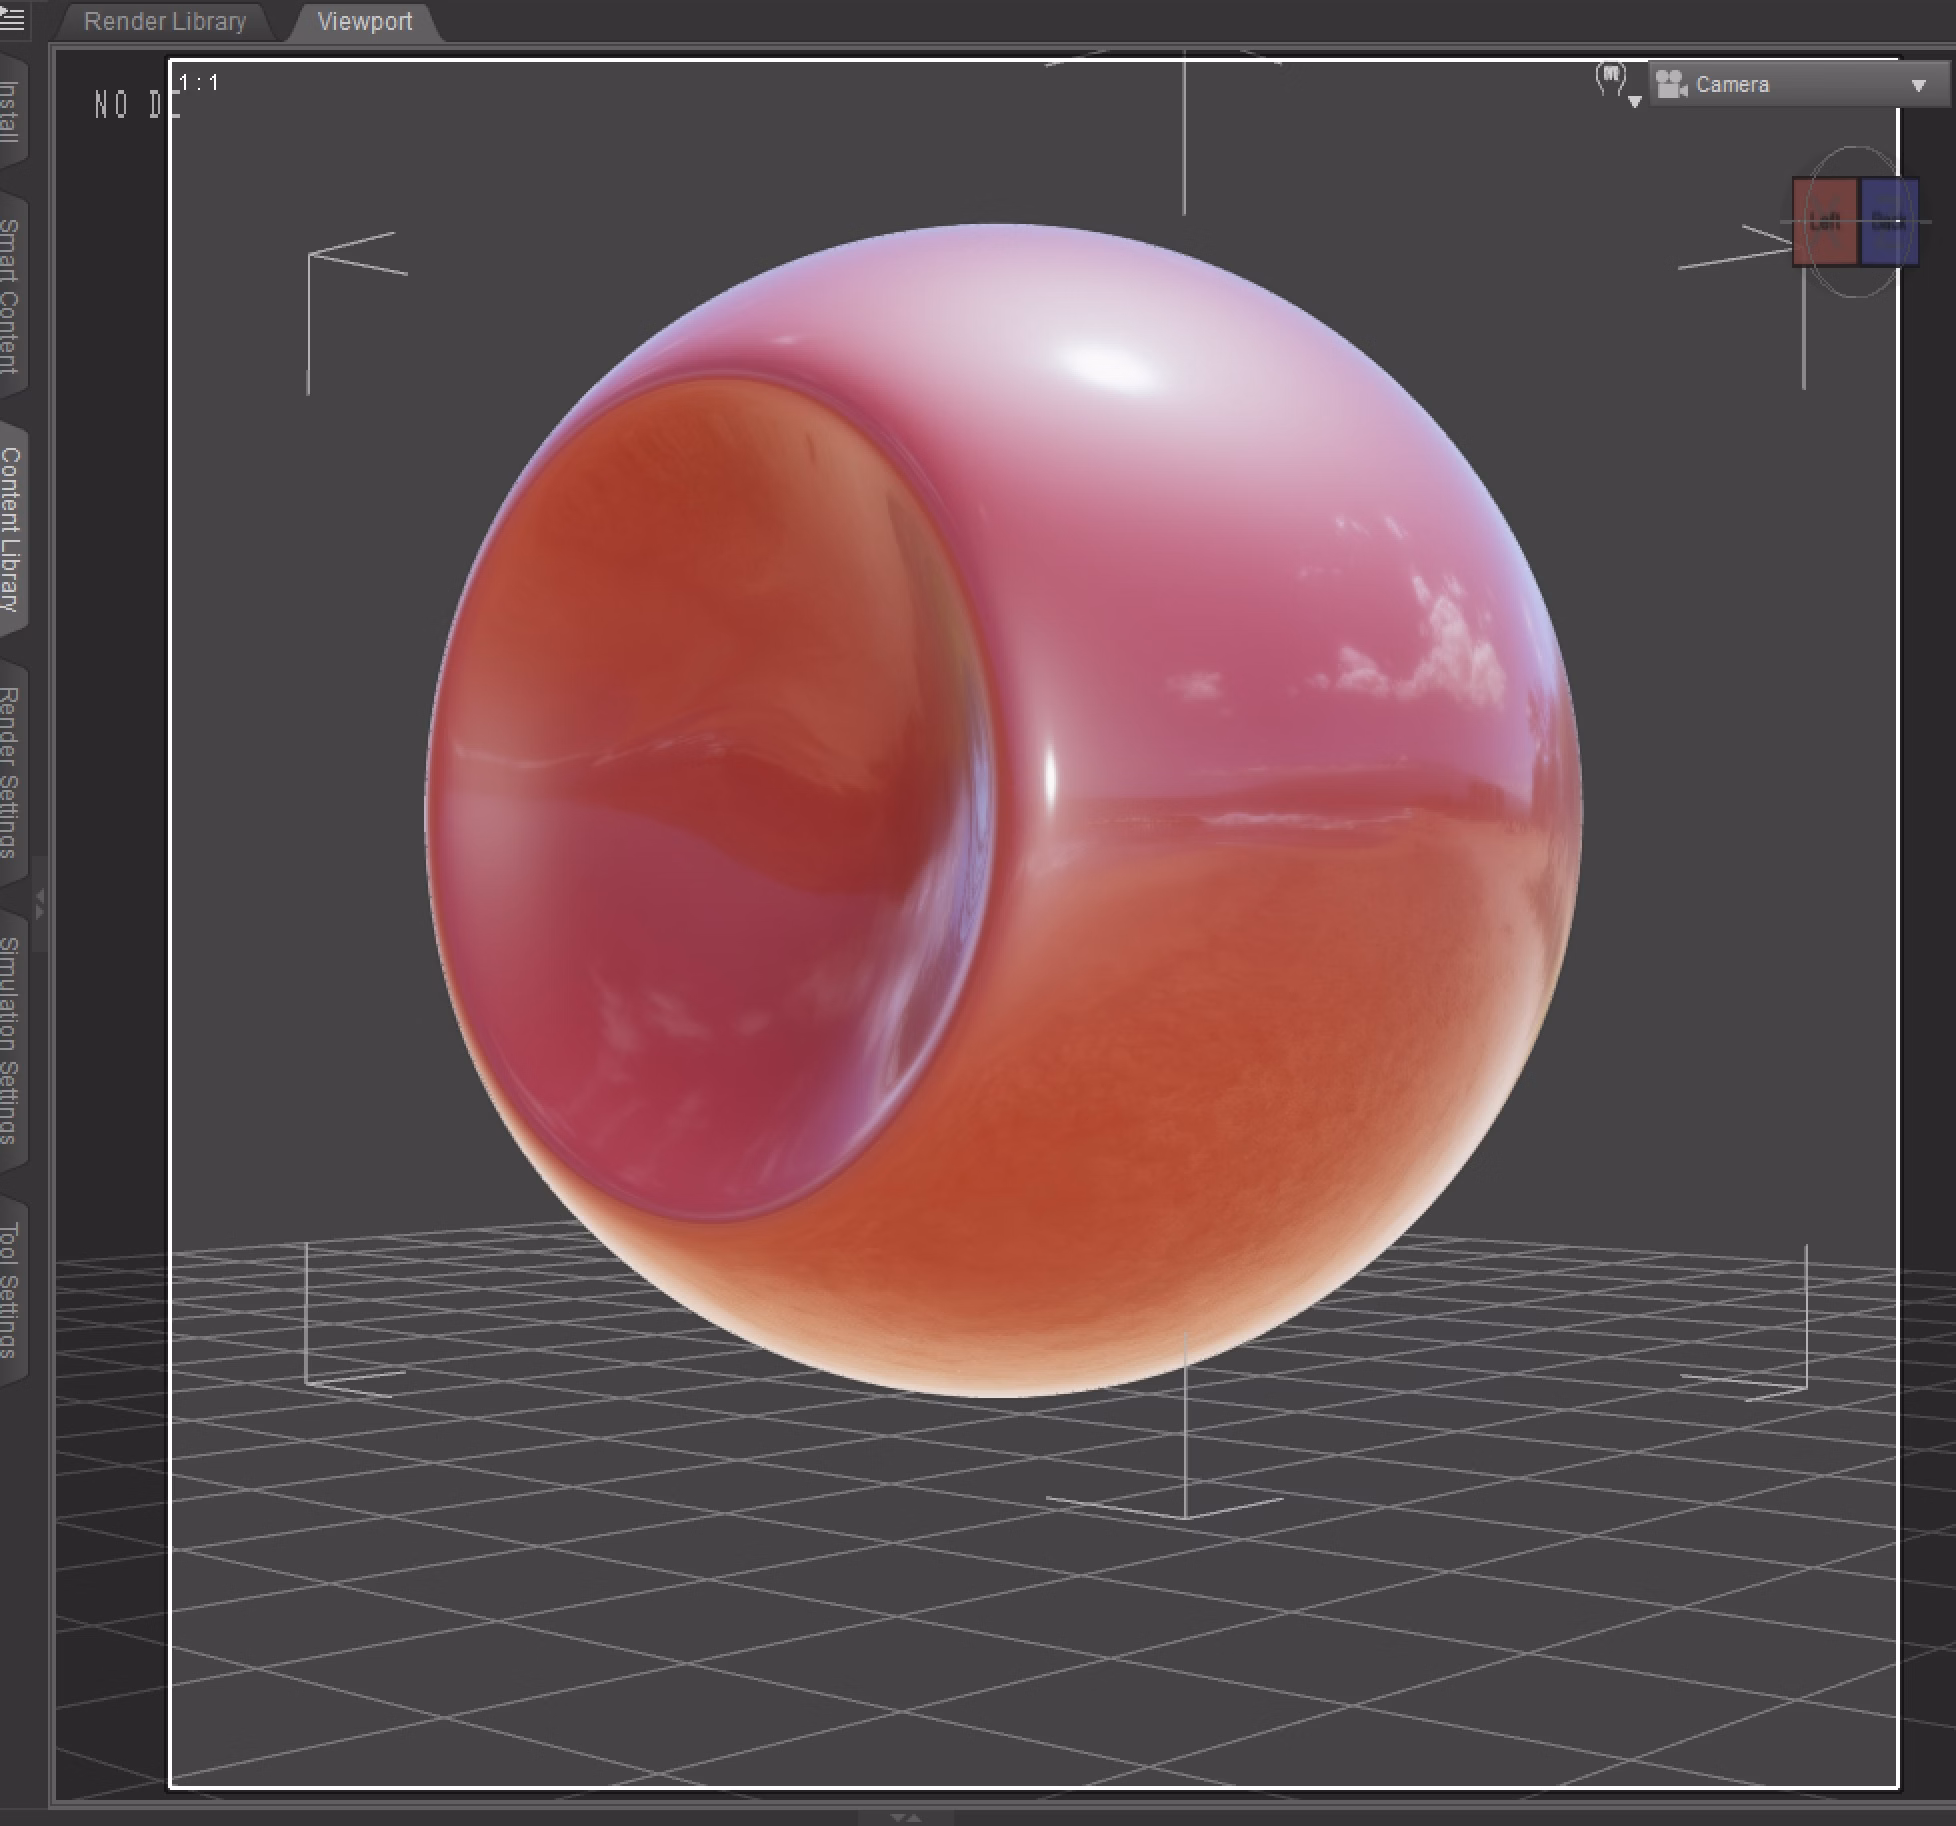The height and width of the screenshot is (1826, 1956).
Task: Open the Simulation Settings side tab
Action: 10,1040
